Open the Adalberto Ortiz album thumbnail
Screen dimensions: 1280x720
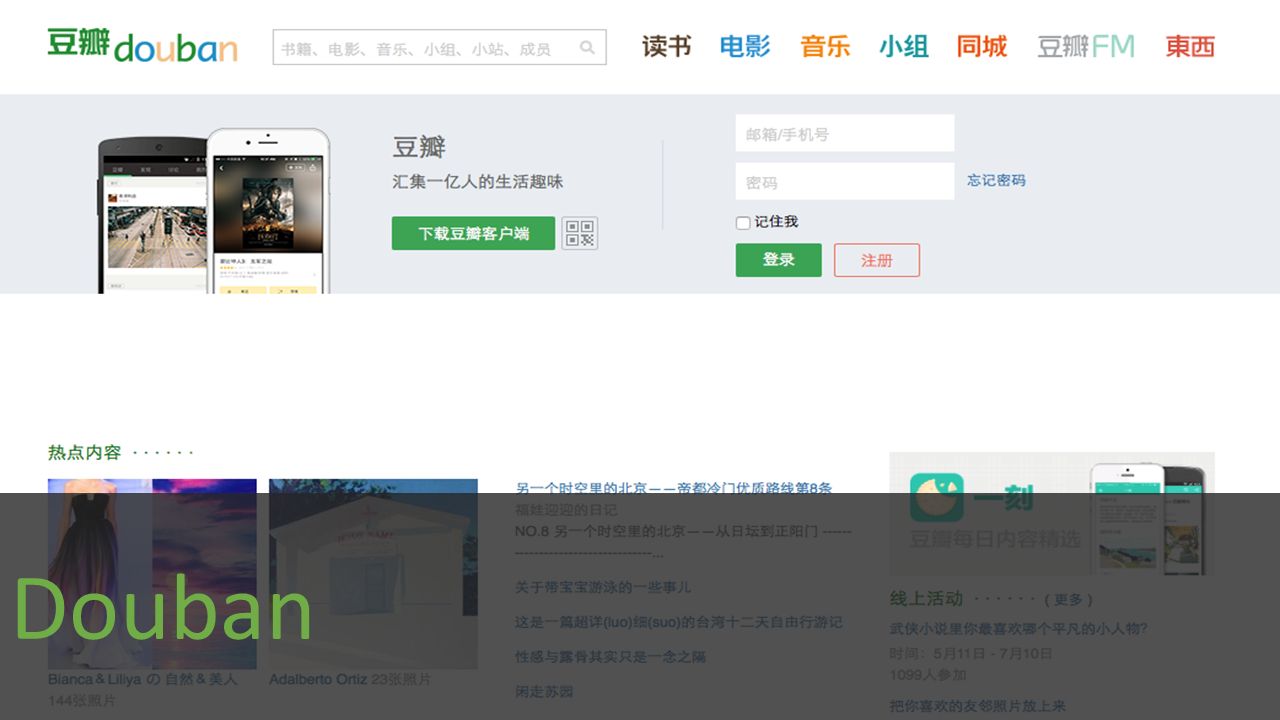[373, 573]
